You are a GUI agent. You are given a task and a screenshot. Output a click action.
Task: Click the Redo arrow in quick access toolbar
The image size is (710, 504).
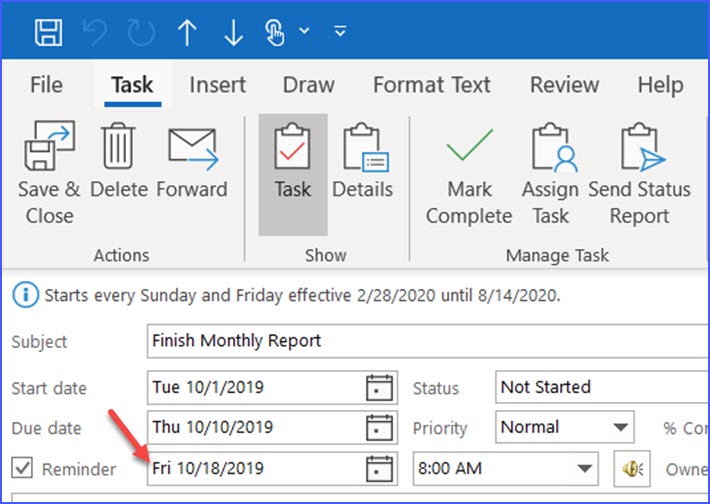pos(141,32)
